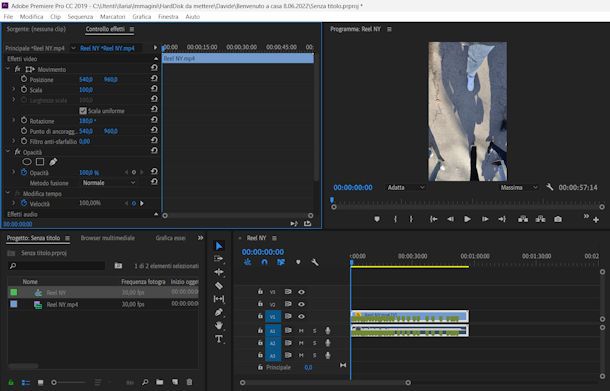Click Mark Out button
The image size is (610, 391).
(x=411, y=219)
